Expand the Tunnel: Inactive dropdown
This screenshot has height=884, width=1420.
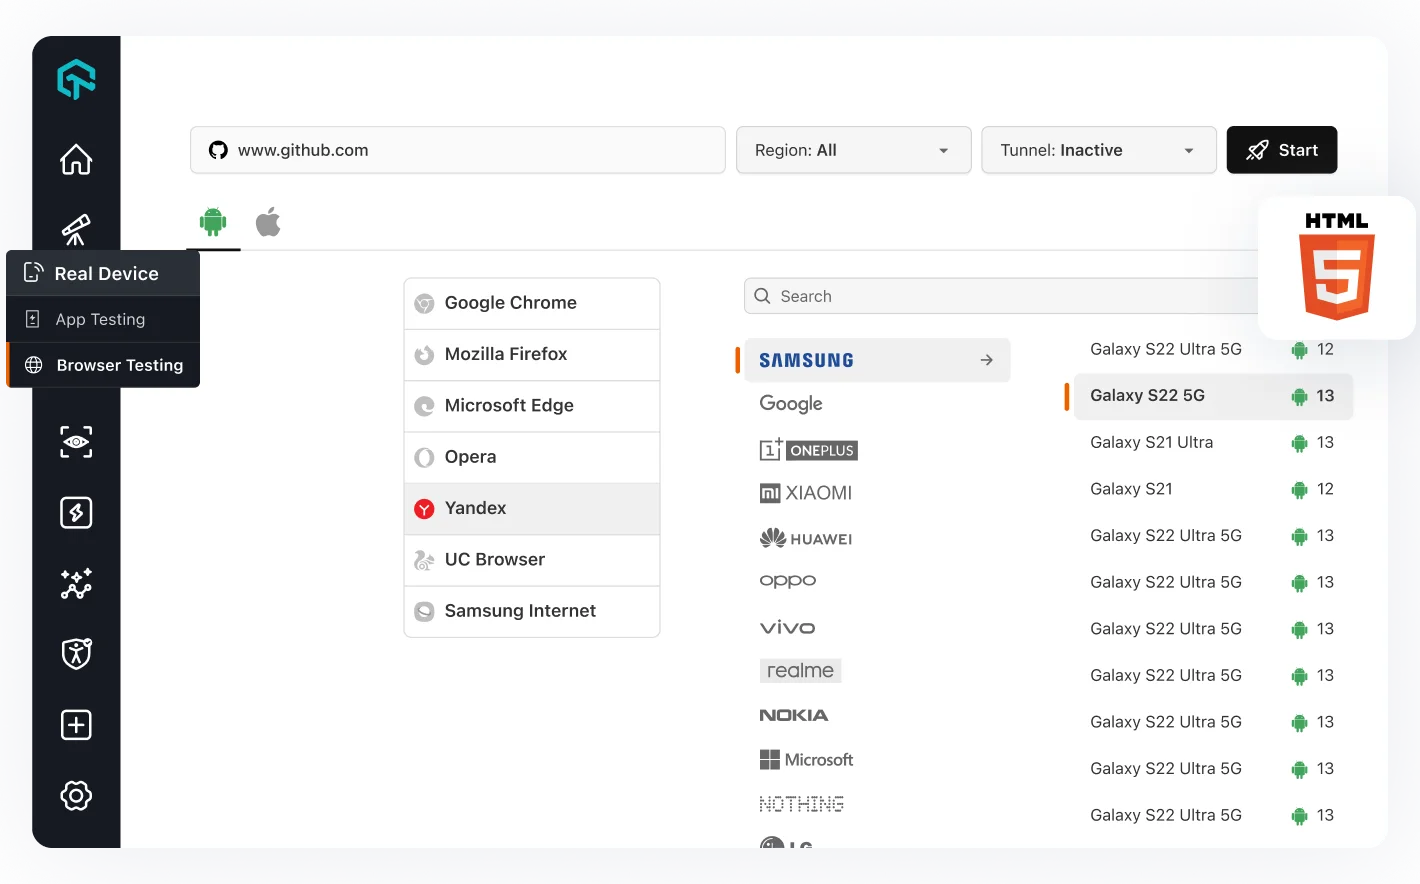point(1098,150)
